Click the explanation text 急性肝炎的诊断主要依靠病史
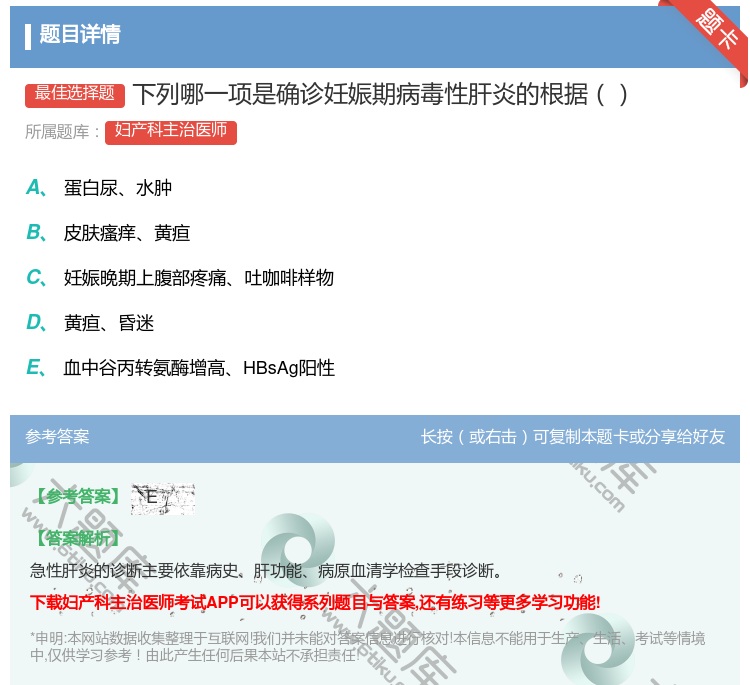The image size is (750, 685). 266,570
